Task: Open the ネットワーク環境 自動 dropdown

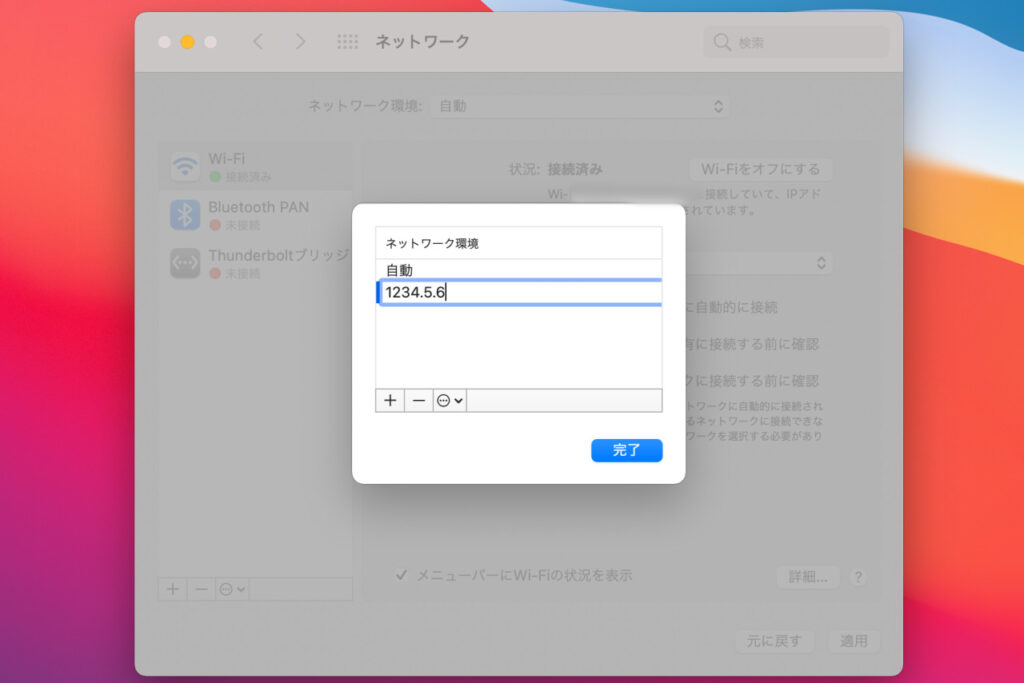Action: coord(580,106)
